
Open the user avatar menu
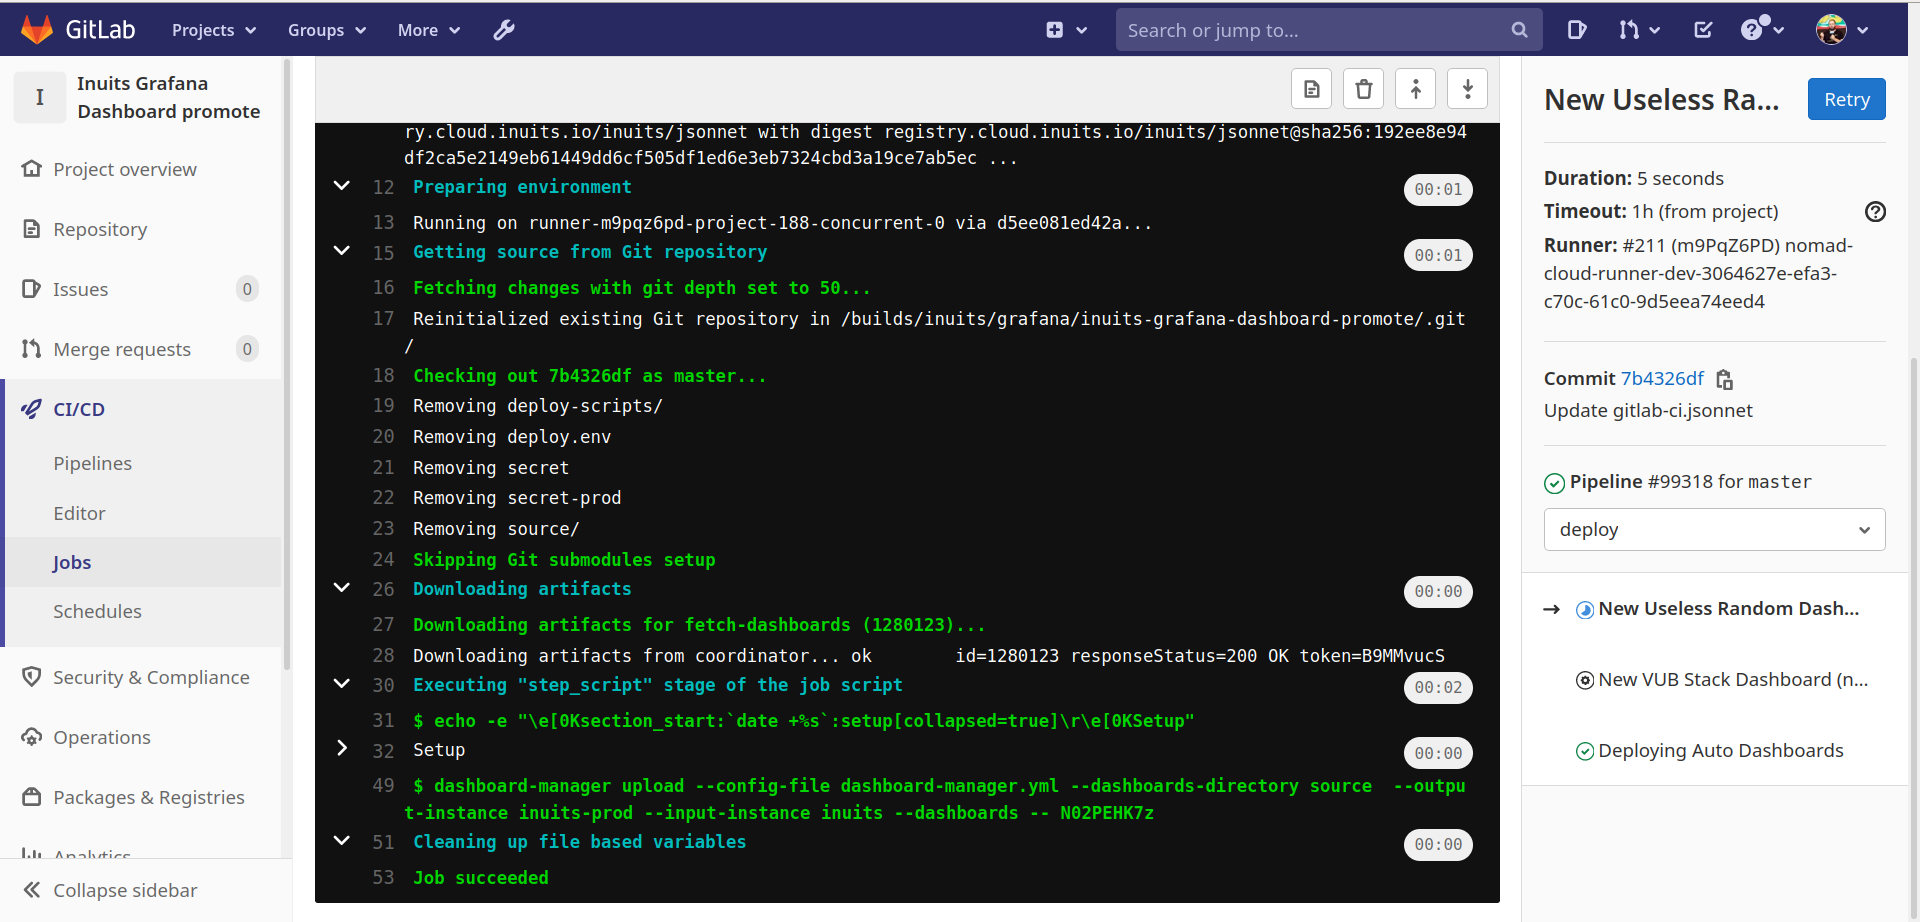tap(1842, 30)
